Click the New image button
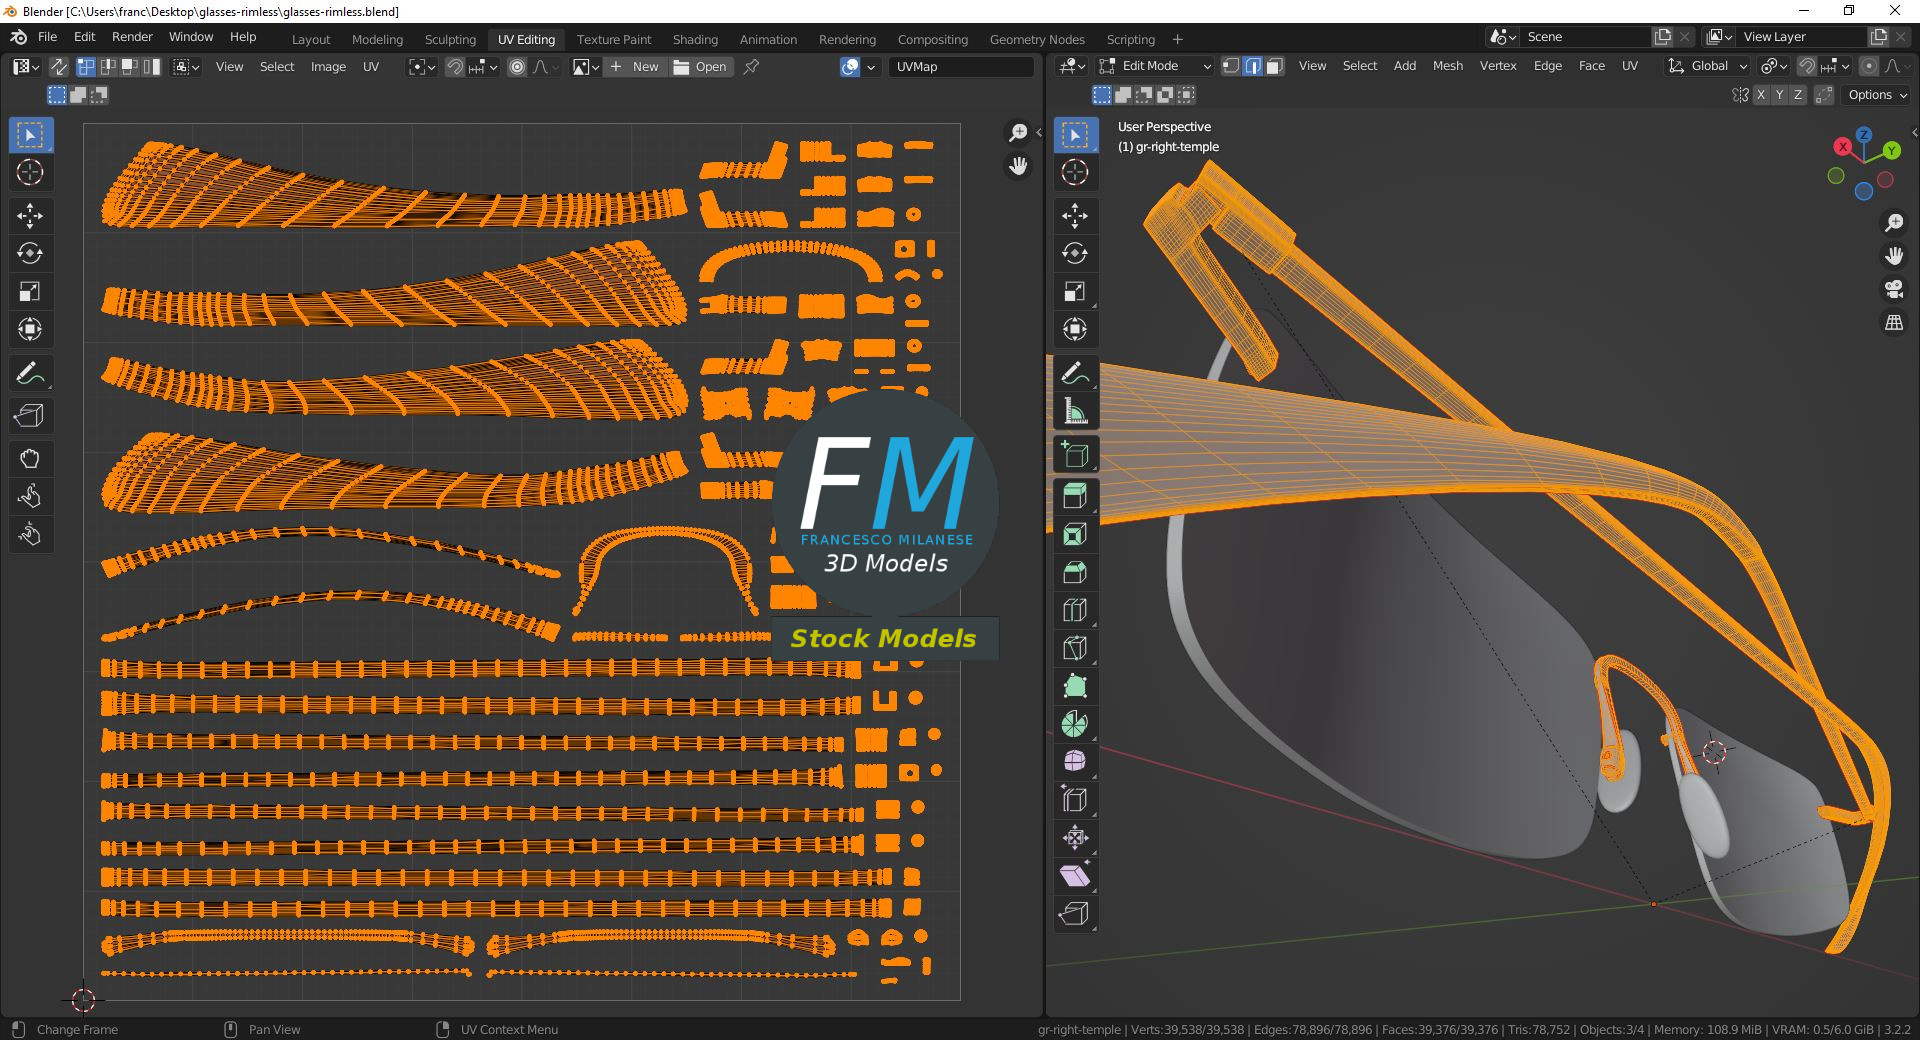This screenshot has width=1920, height=1040. (635, 67)
